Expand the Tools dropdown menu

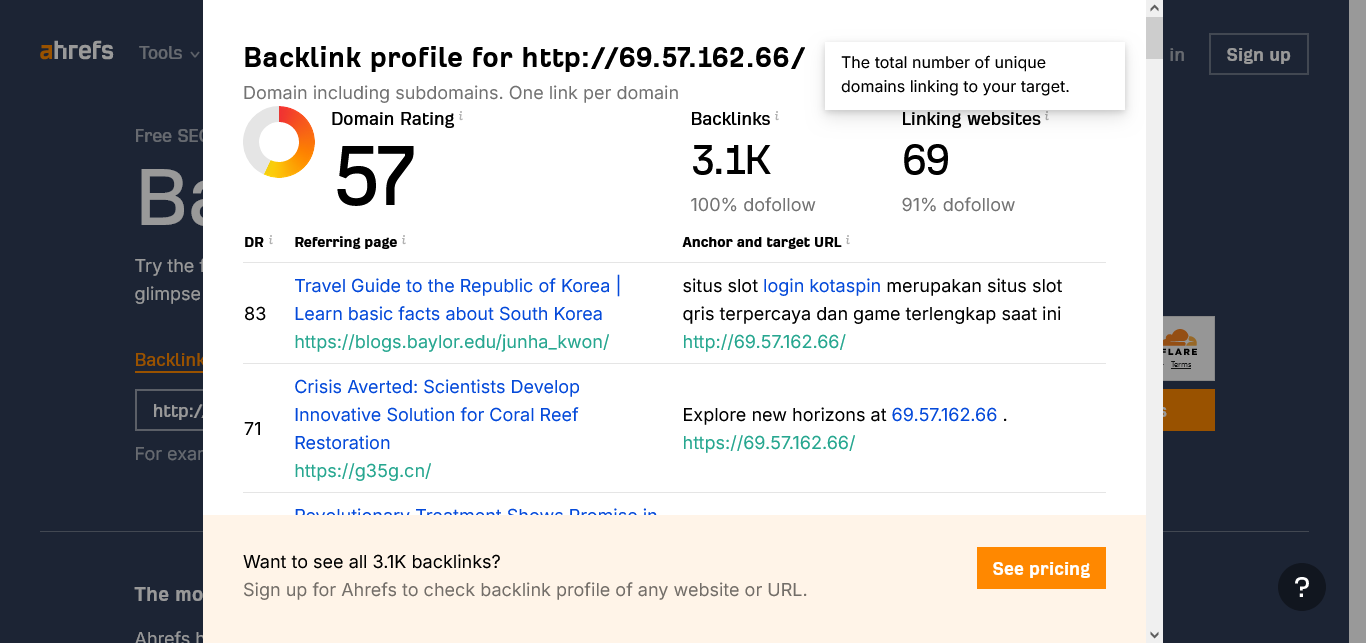pyautogui.click(x=169, y=53)
